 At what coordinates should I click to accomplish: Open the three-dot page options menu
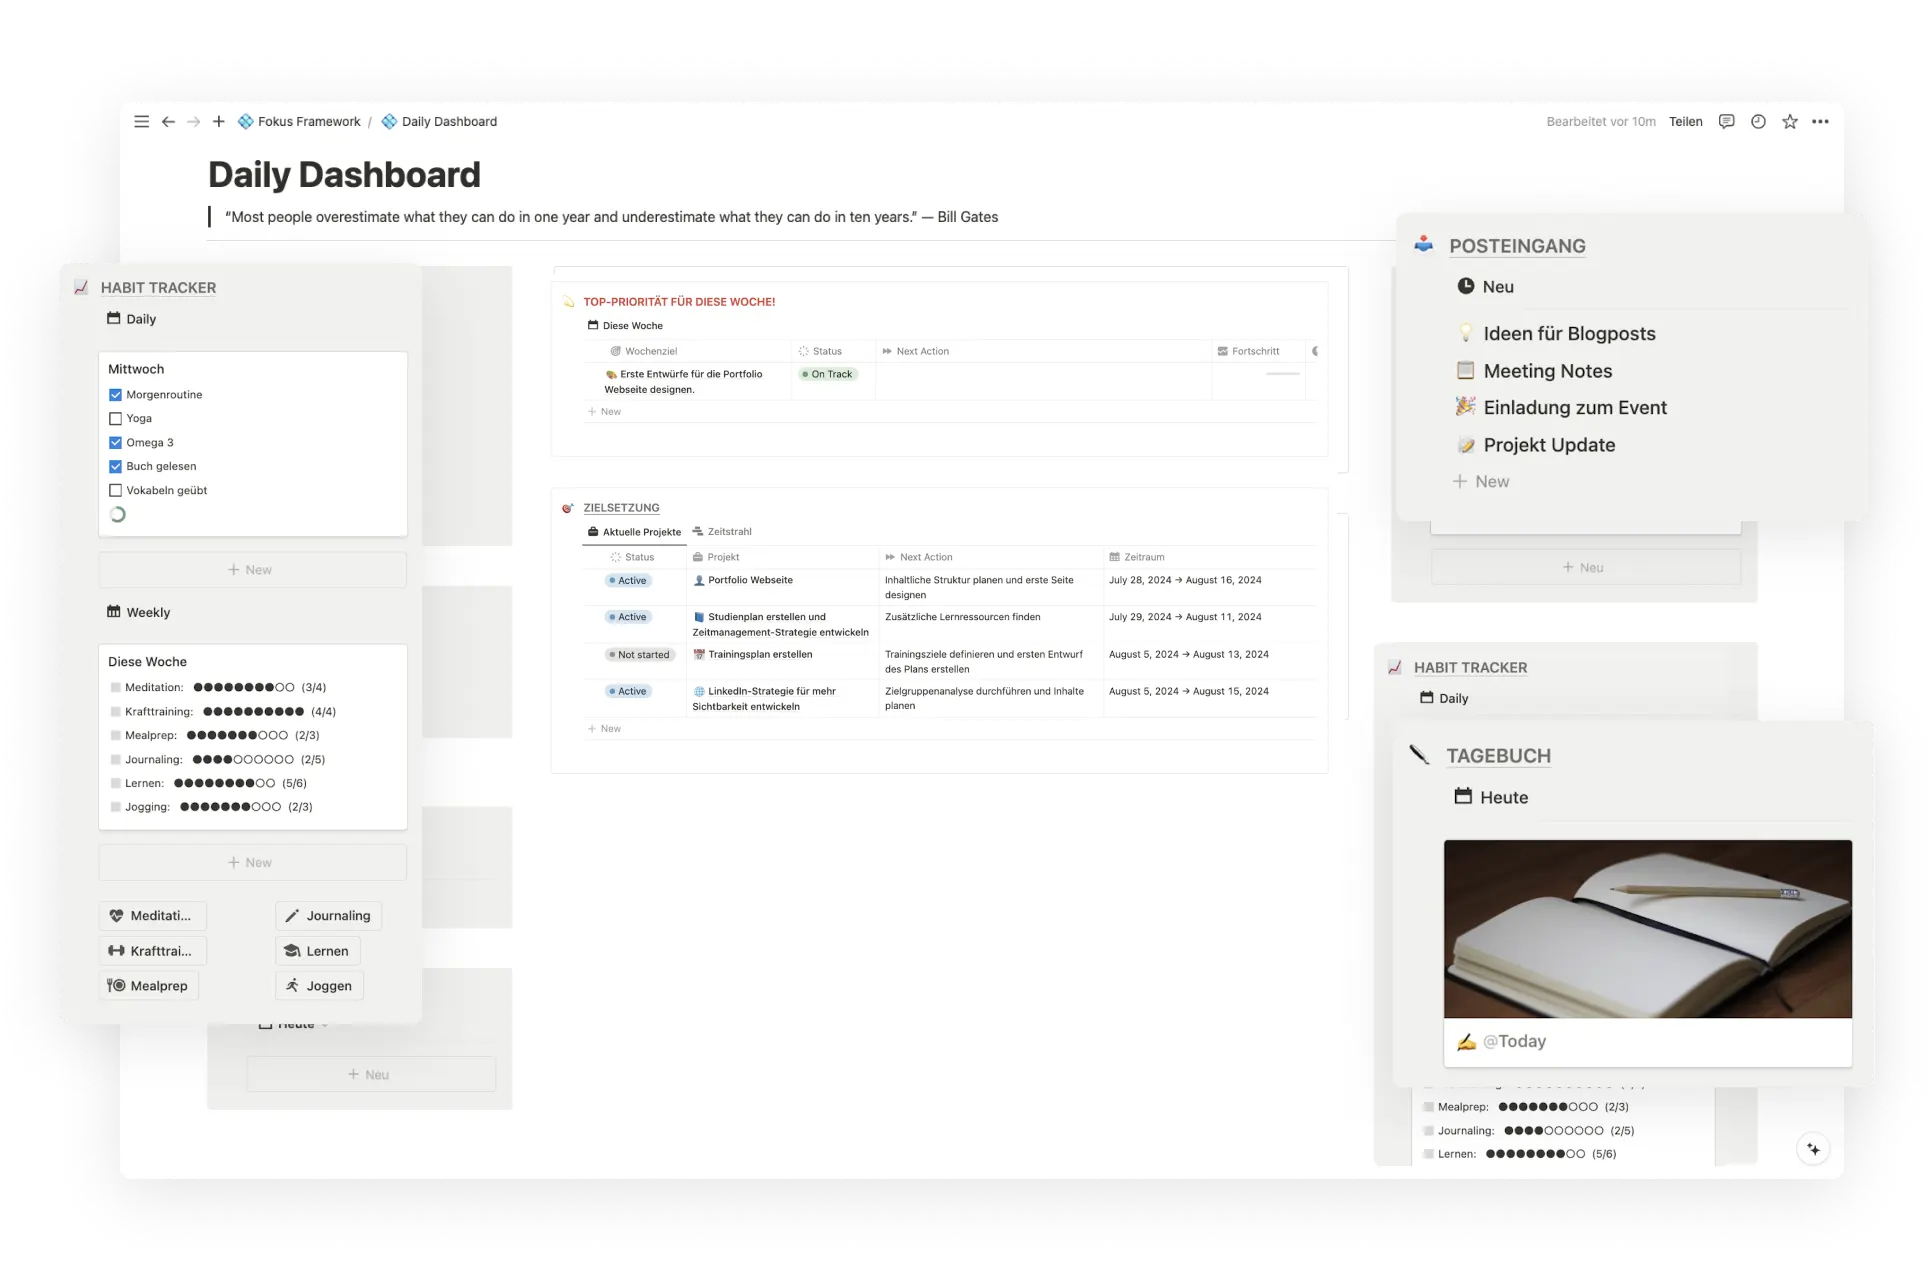coord(1820,122)
